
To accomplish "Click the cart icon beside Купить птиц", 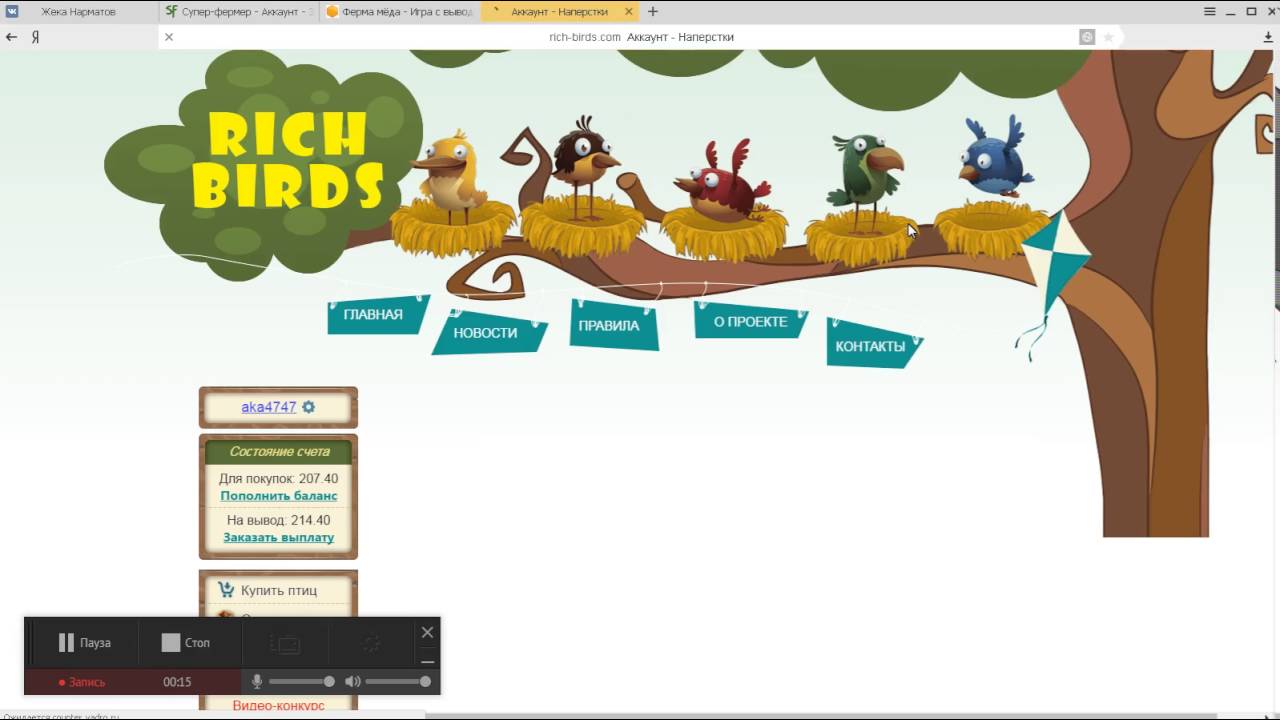I will coord(226,590).
